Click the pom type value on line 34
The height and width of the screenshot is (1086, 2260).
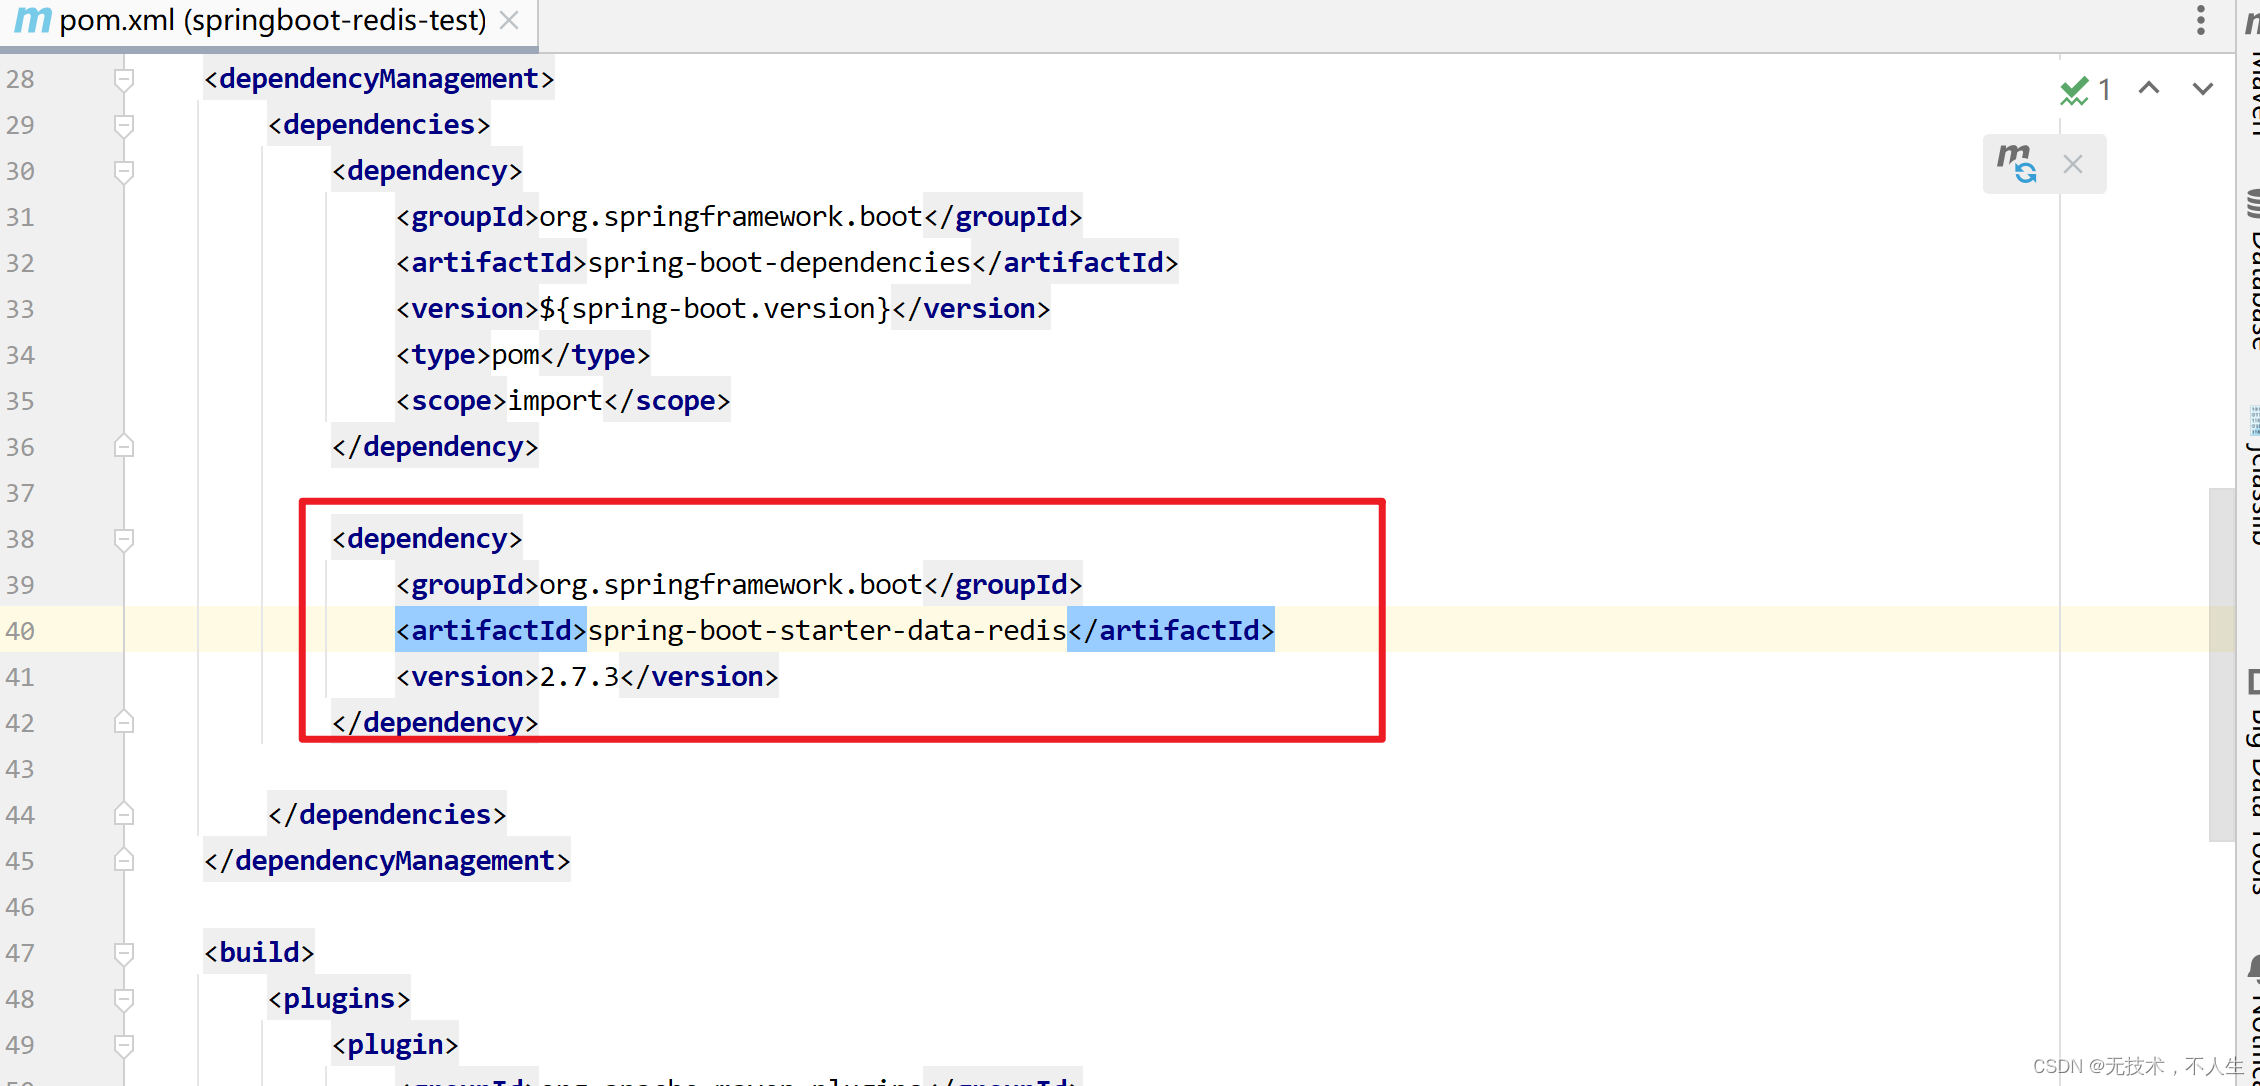coord(516,355)
